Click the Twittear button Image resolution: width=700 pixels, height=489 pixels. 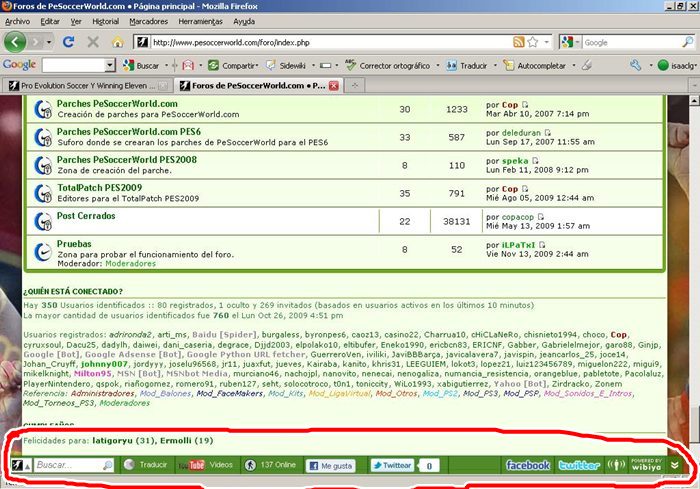pos(392,465)
